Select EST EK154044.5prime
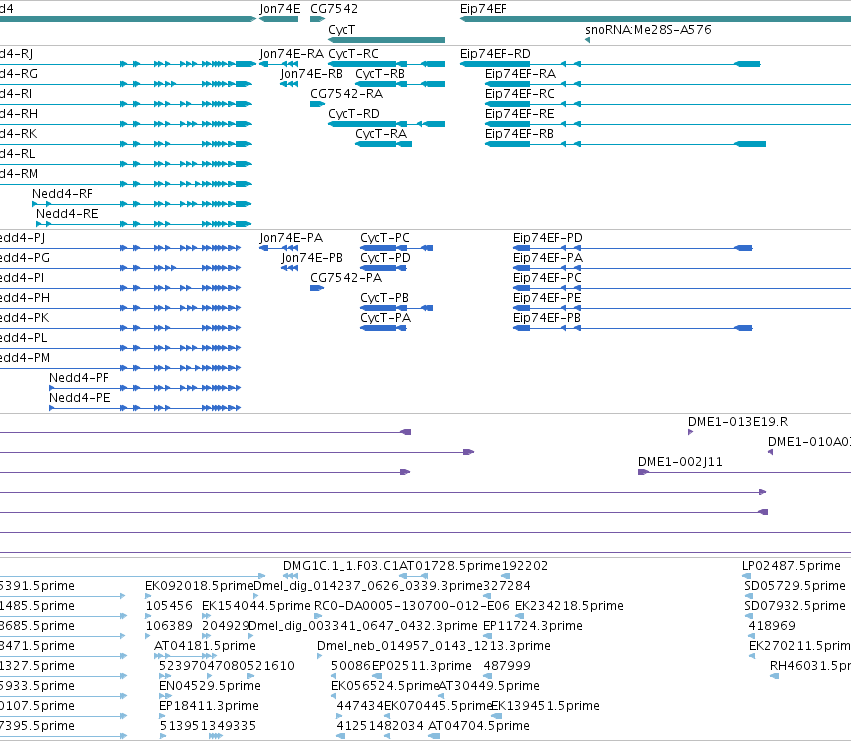The width and height of the screenshot is (851, 741). (x=256, y=606)
